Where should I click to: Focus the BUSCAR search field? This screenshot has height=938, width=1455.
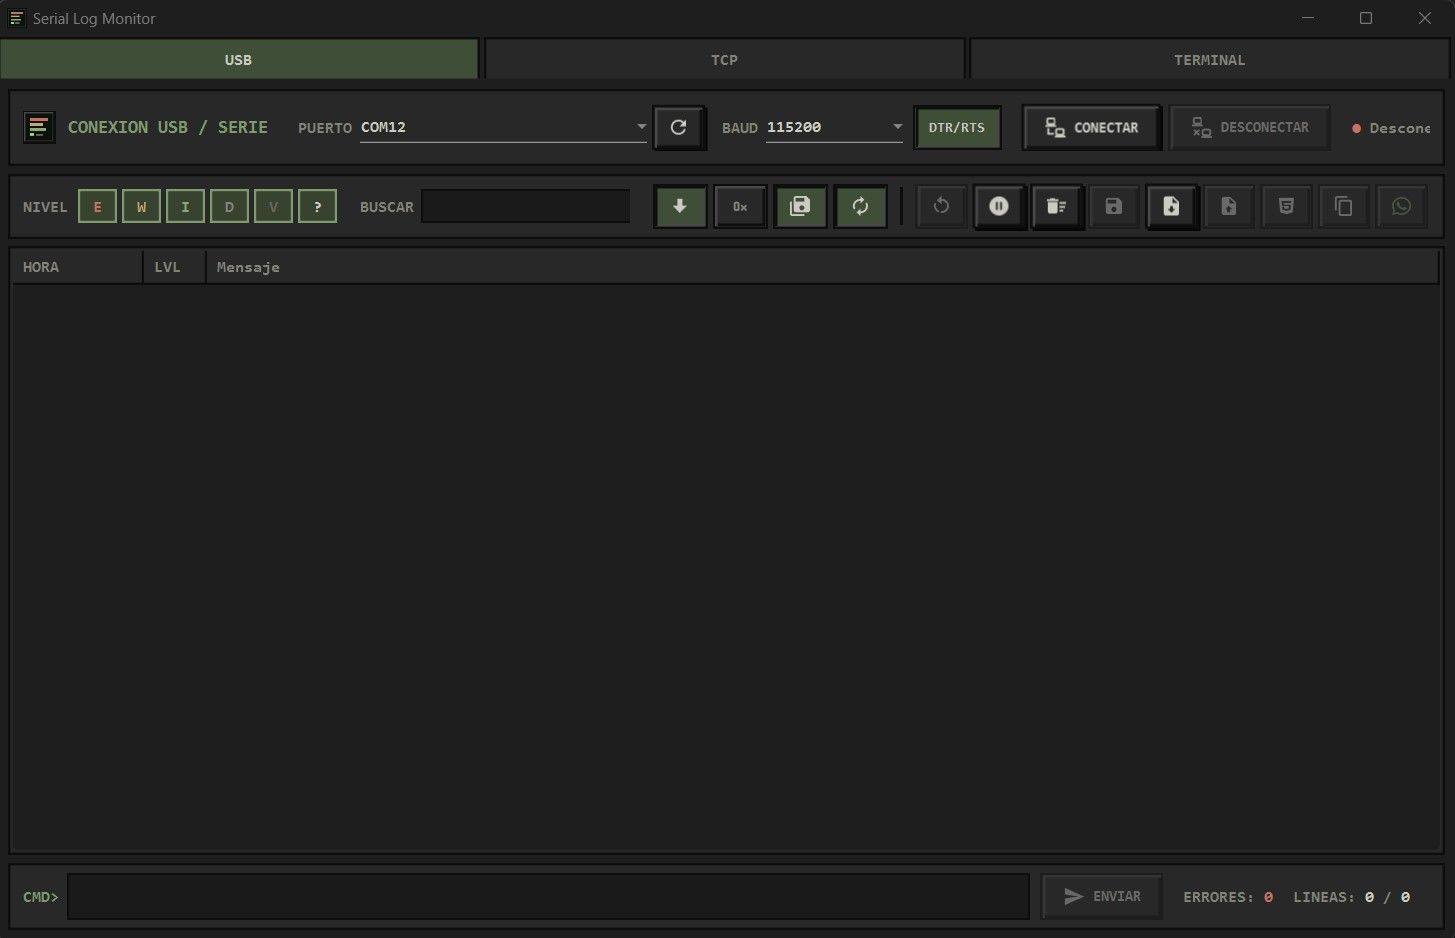526,207
